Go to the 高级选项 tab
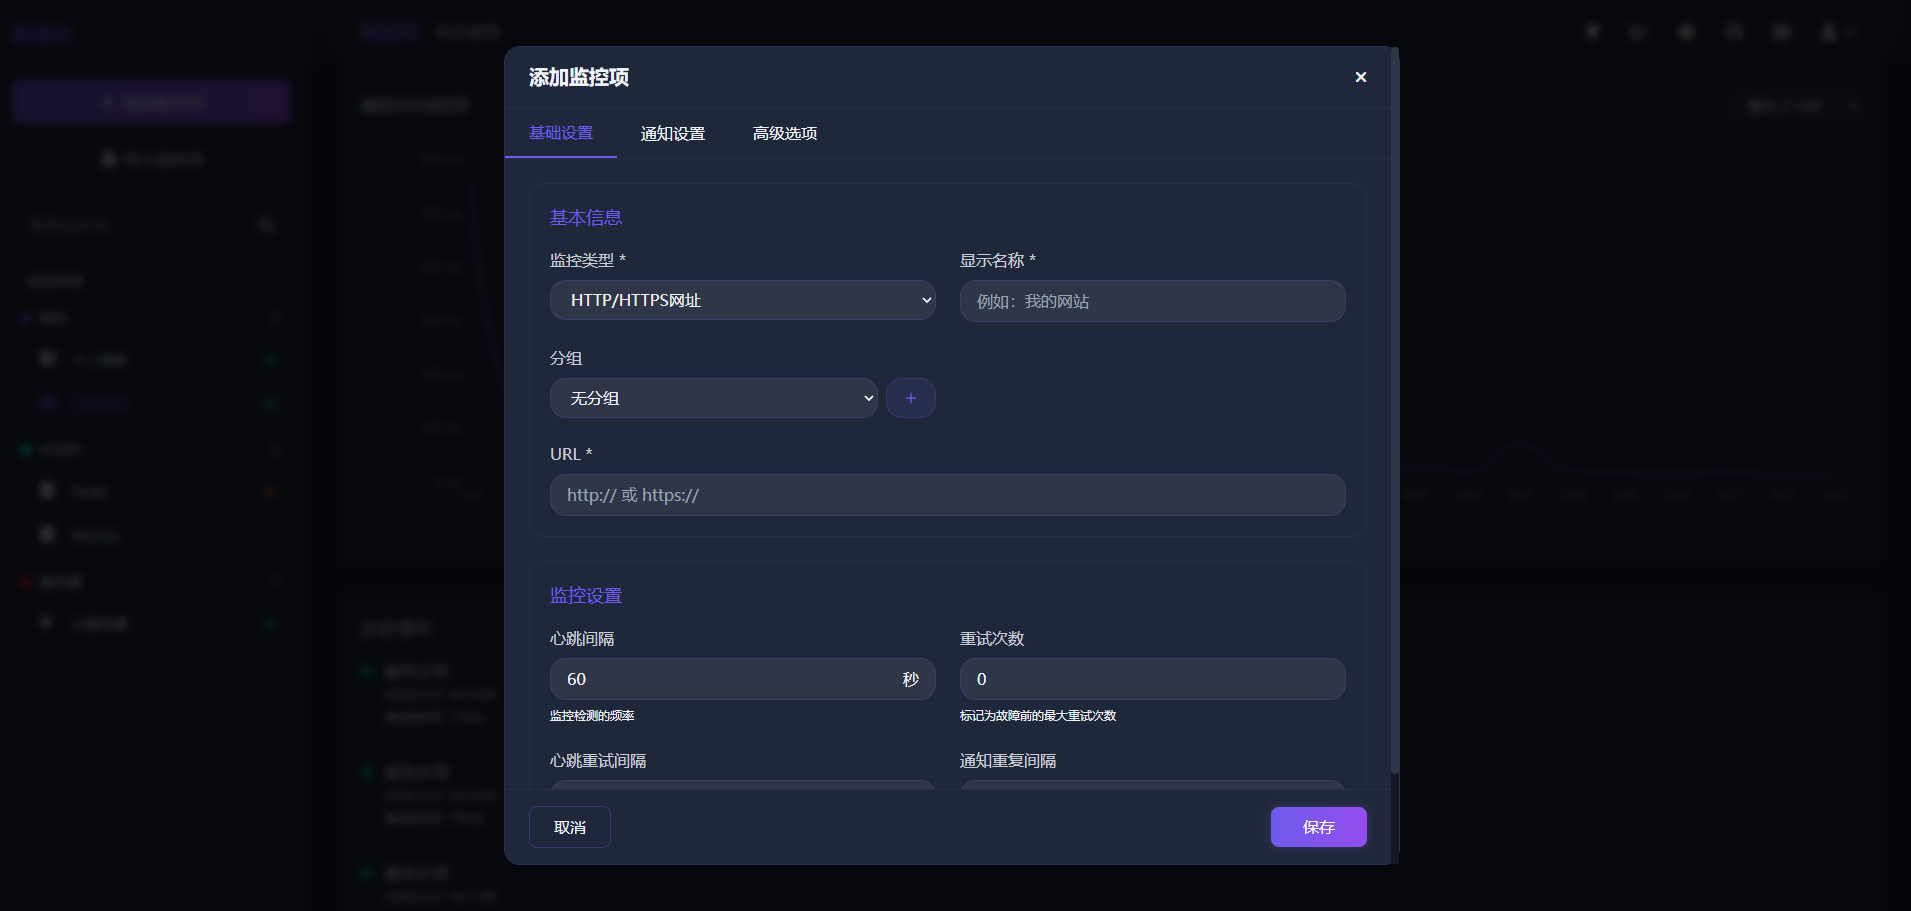1911x911 pixels. pos(784,133)
